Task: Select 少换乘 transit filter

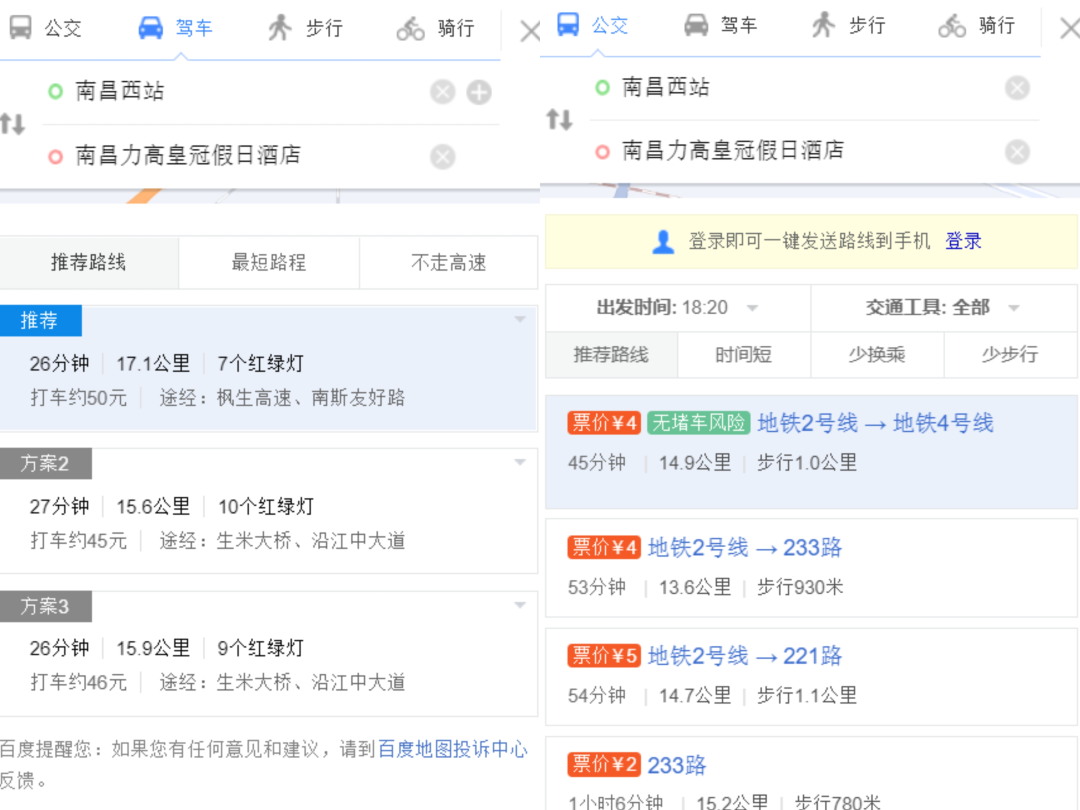Action: [x=877, y=355]
